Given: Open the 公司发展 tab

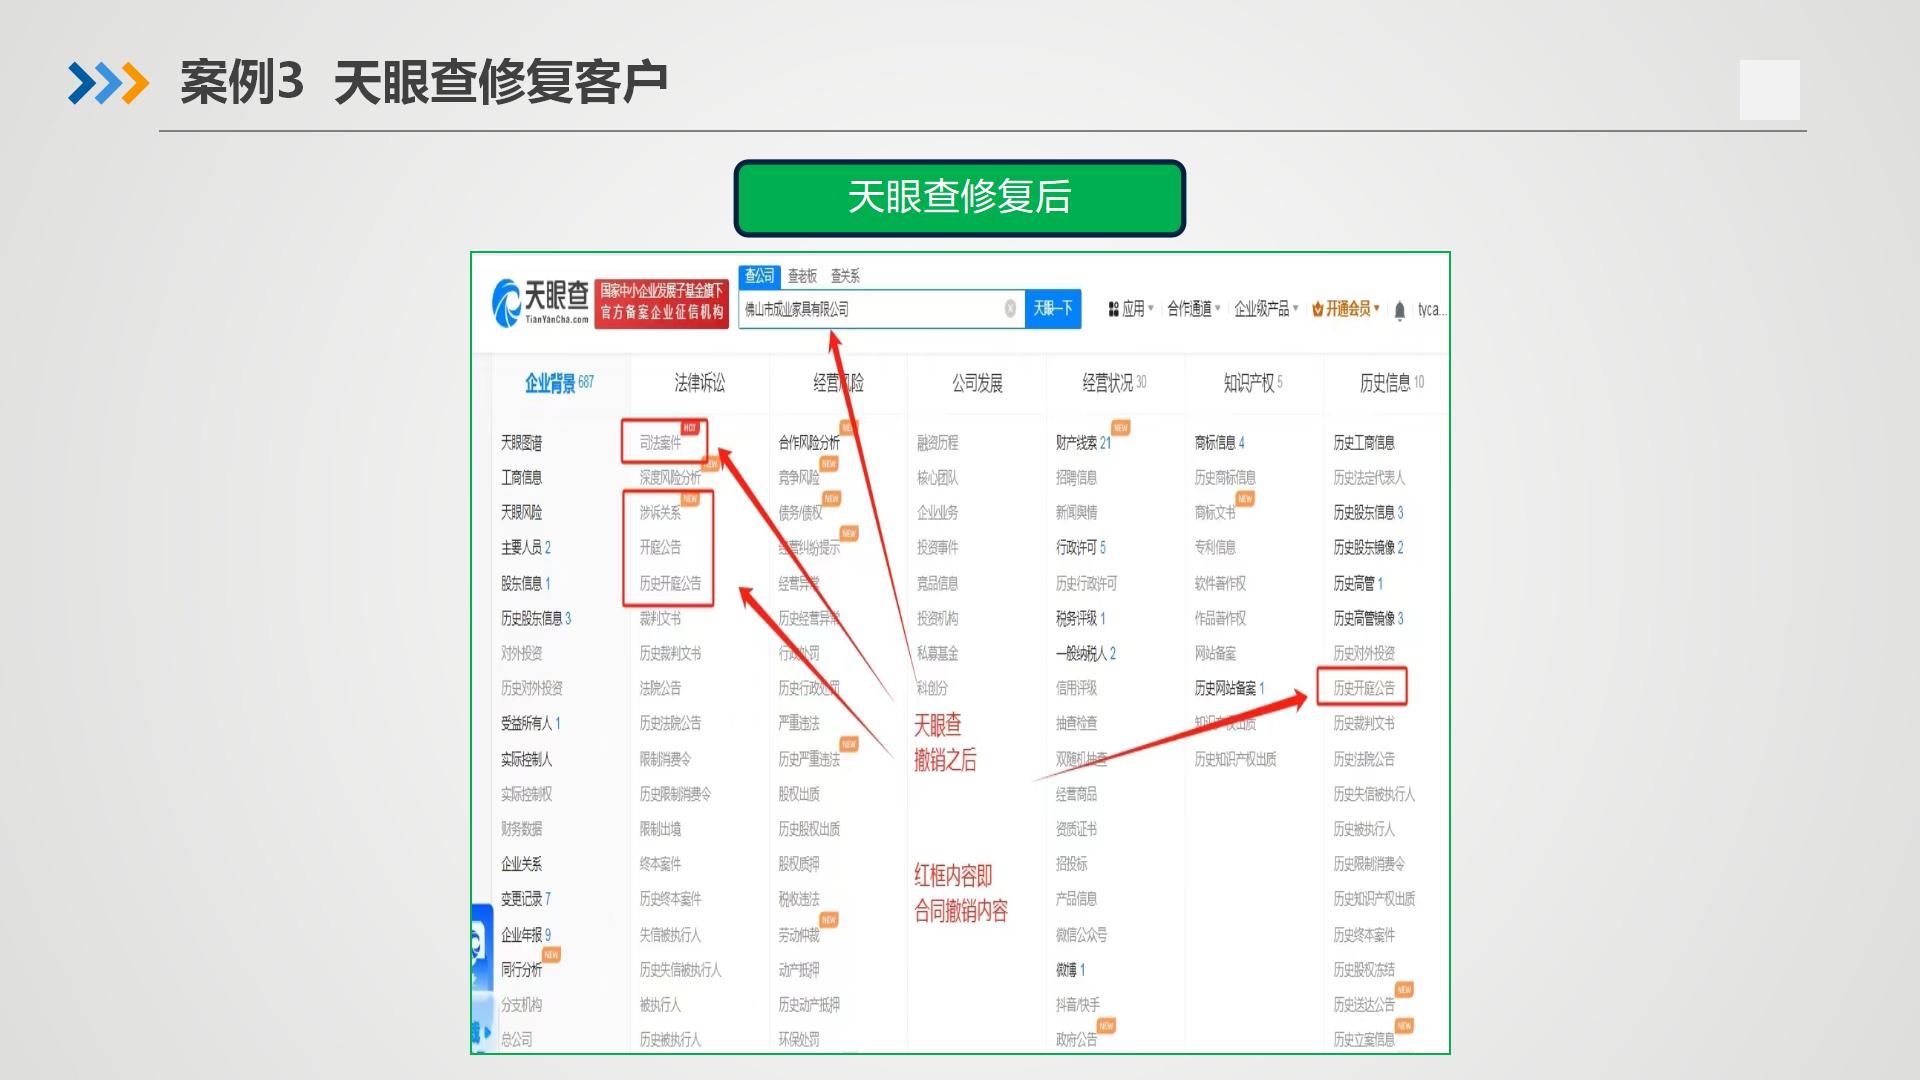Looking at the screenshot, I should pos(977,383).
